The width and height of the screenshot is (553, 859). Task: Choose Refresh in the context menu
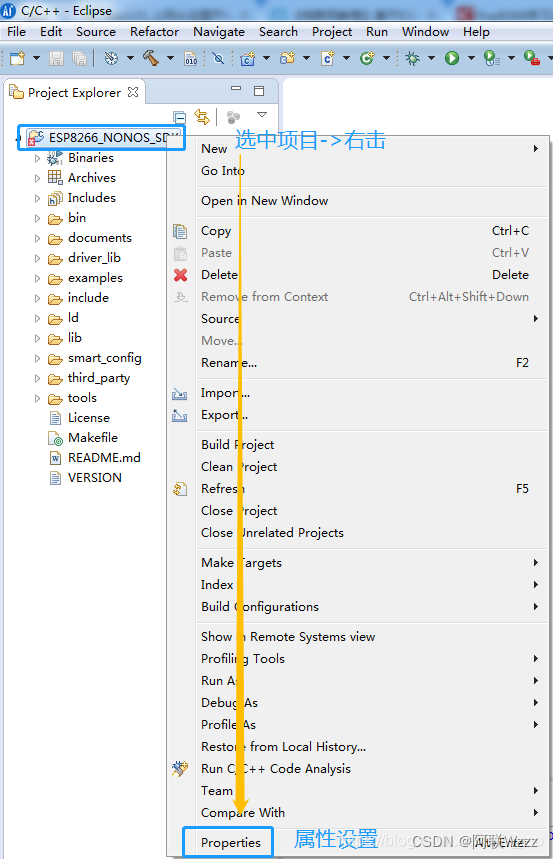pyautogui.click(x=357, y=489)
